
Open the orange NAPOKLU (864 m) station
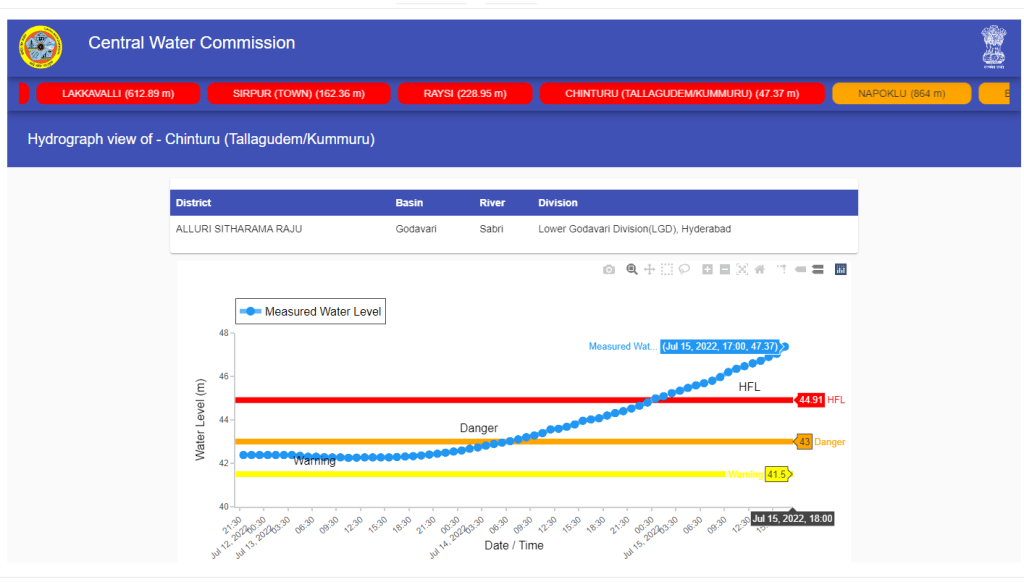click(x=901, y=94)
